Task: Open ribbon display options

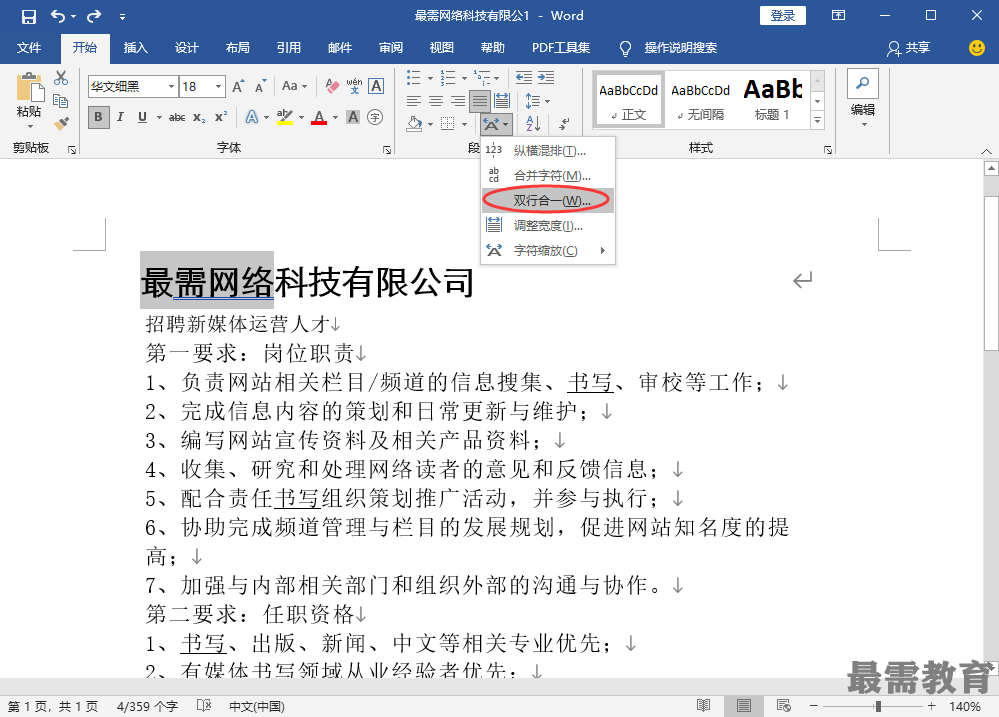Action: point(838,16)
